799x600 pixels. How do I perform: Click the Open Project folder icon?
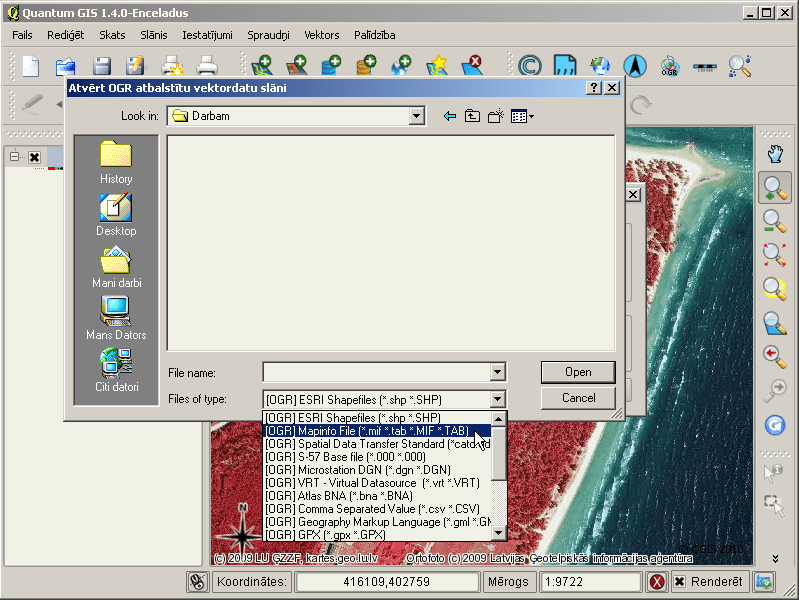[x=66, y=66]
